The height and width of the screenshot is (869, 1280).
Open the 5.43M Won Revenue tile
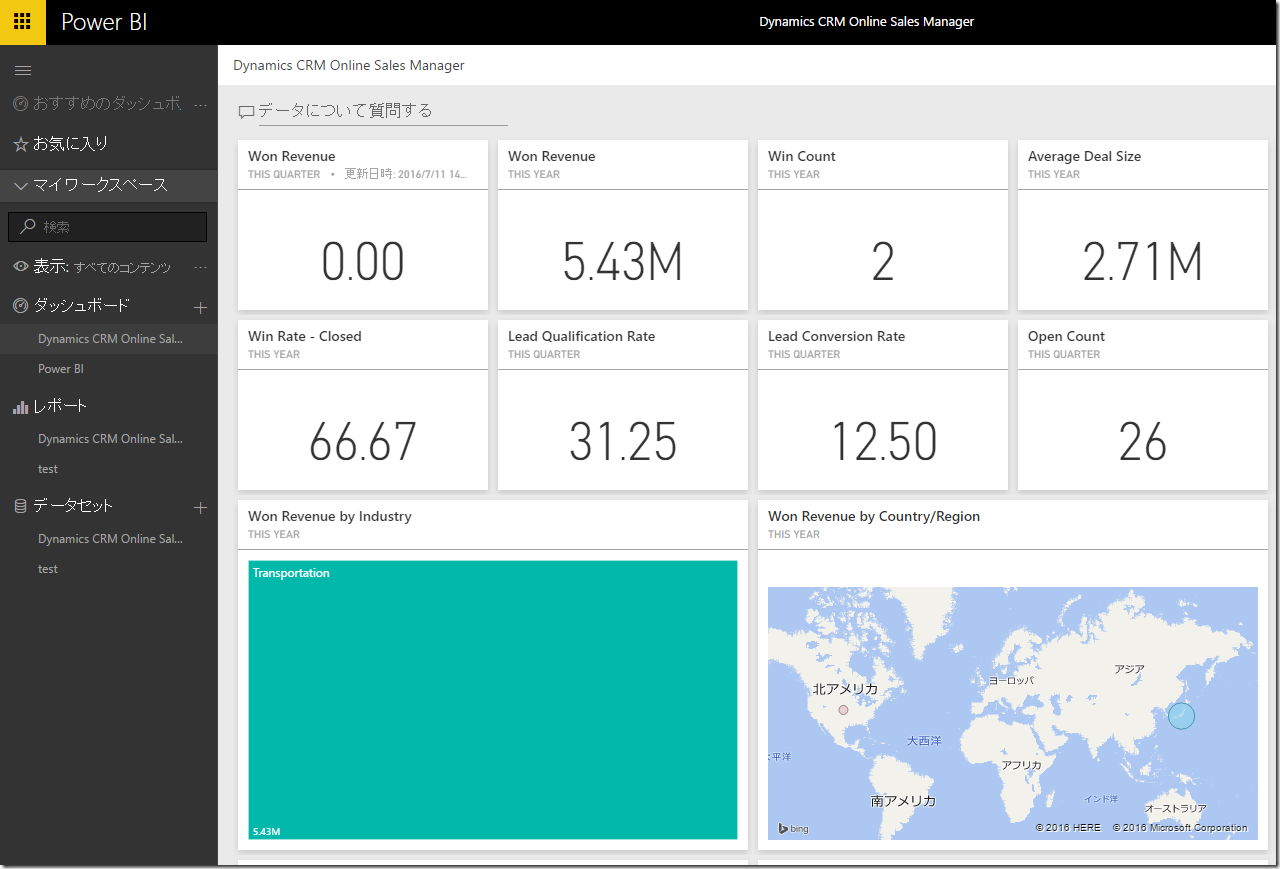(623, 225)
